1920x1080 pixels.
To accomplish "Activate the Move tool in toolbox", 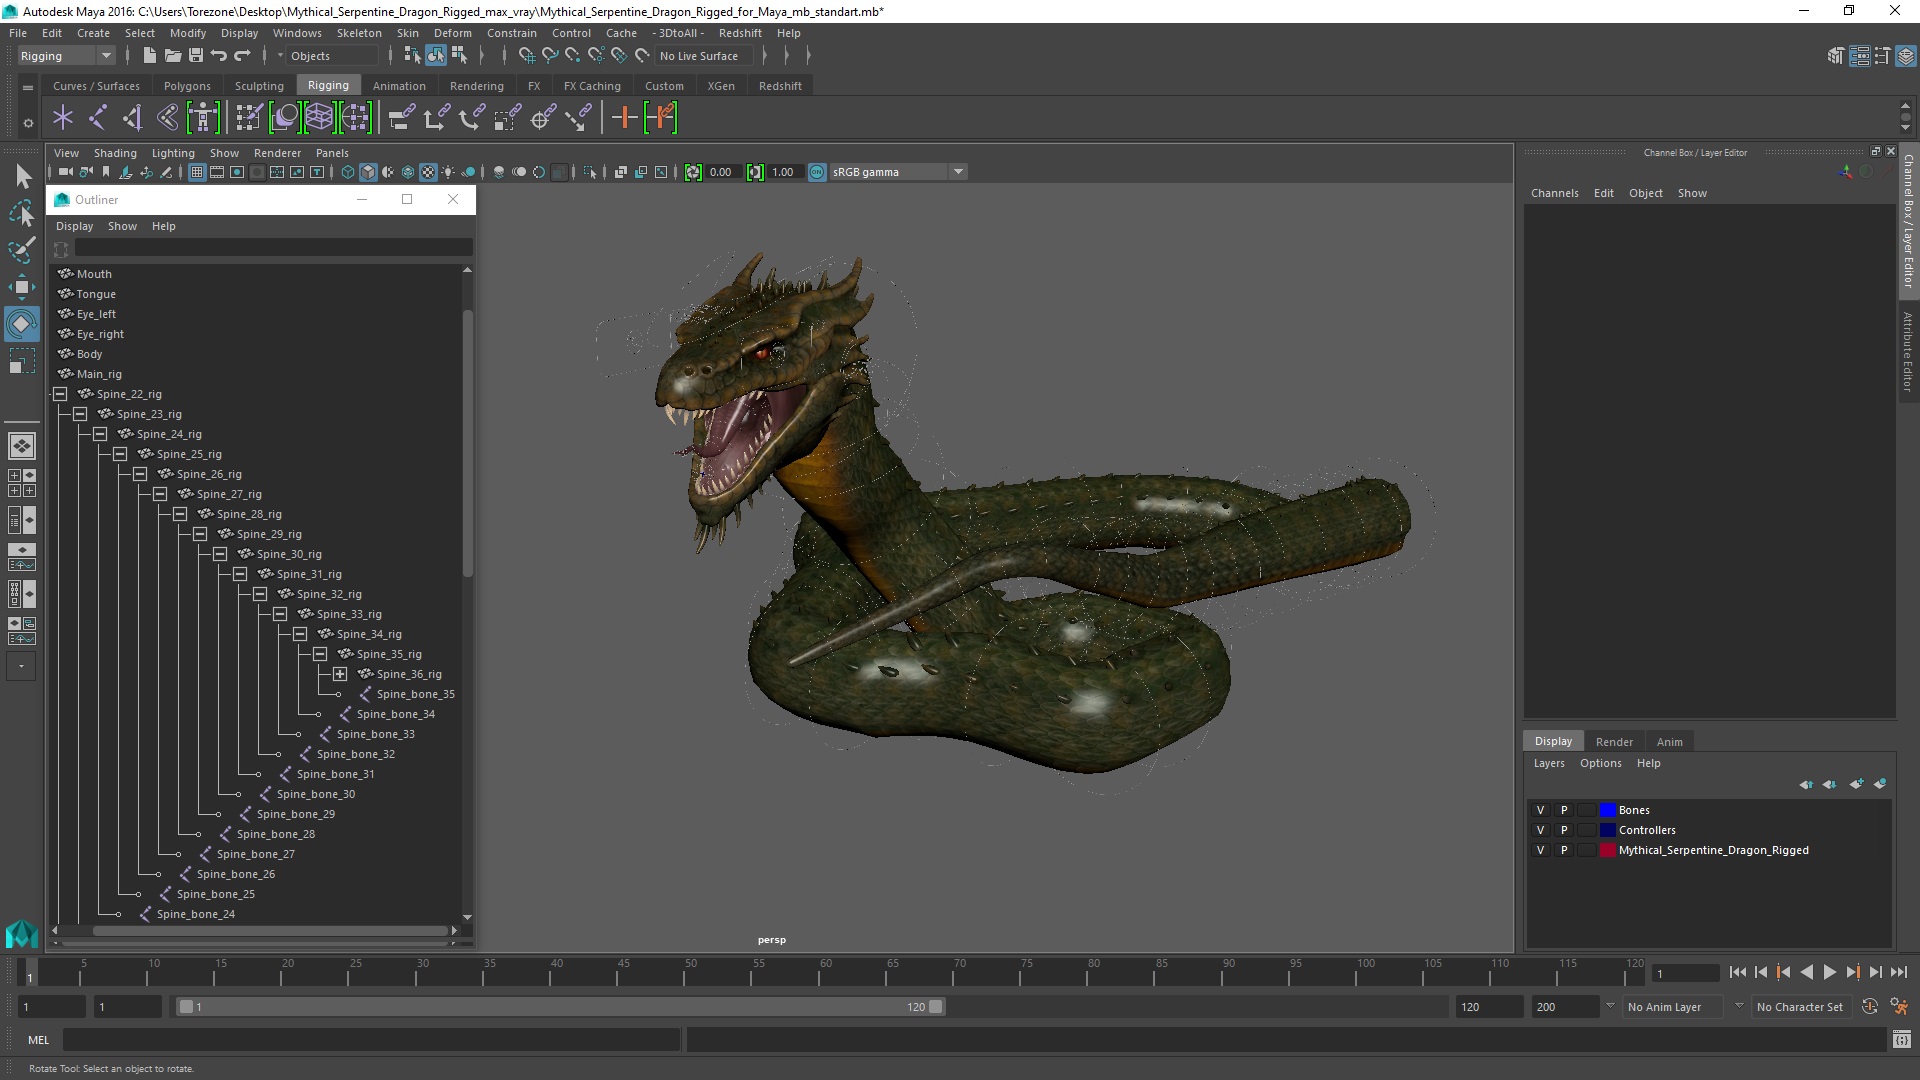I will pyautogui.click(x=22, y=287).
